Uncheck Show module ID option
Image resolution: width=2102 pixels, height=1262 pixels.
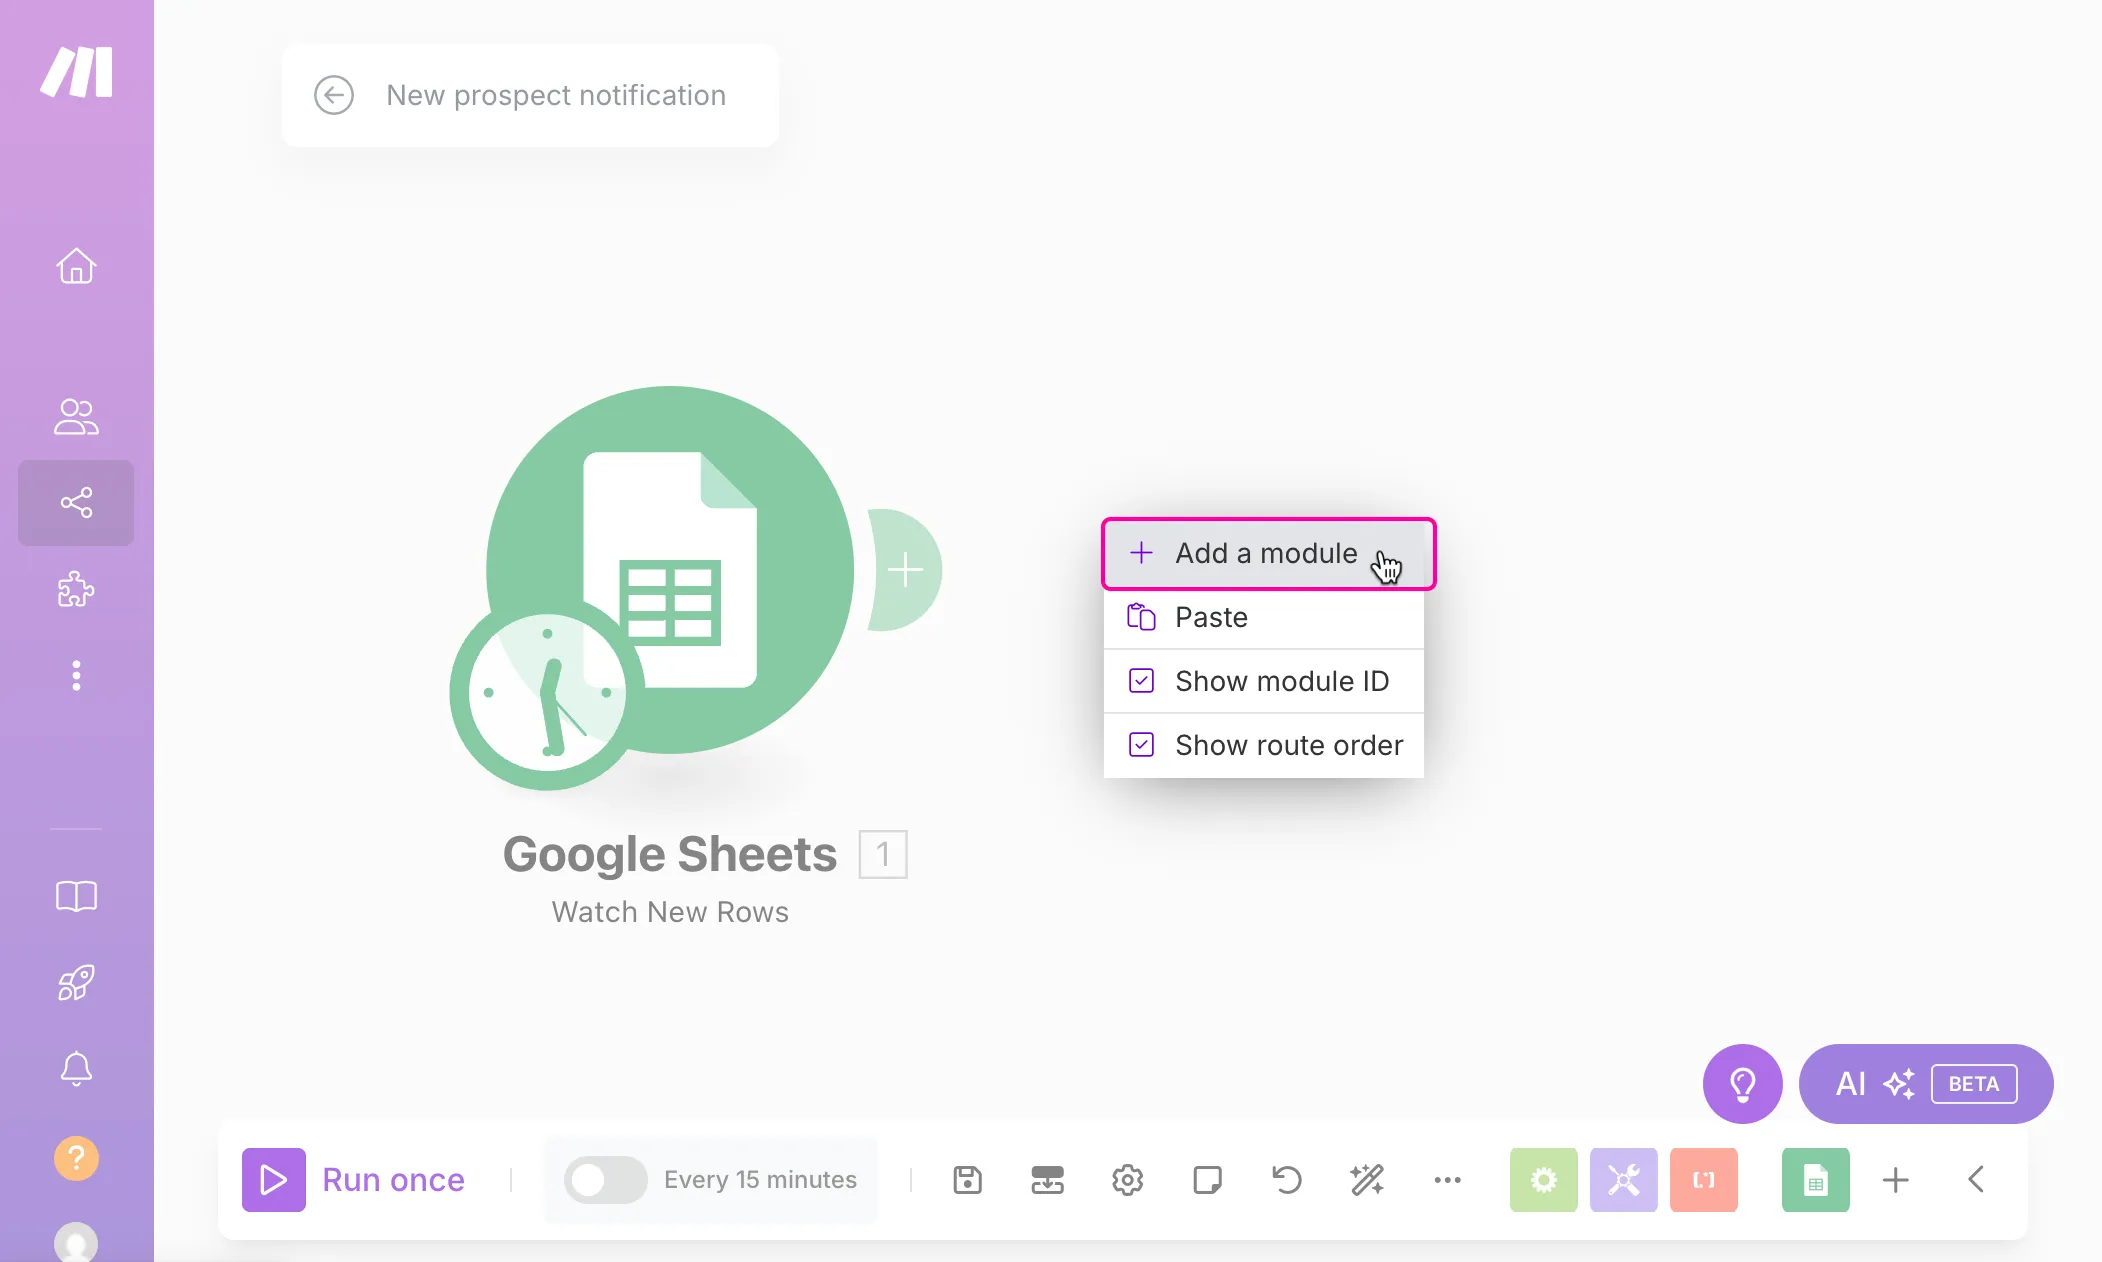(1263, 681)
